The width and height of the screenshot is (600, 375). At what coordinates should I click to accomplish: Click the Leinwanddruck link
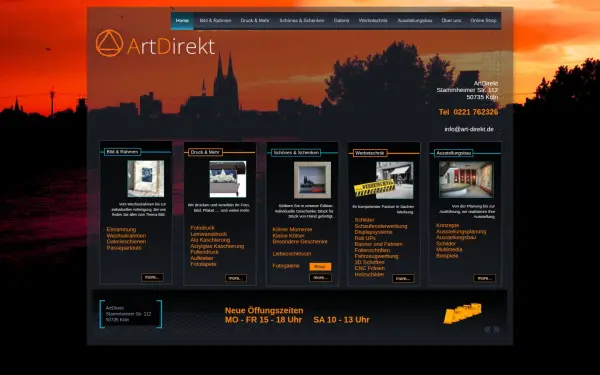[x=209, y=234]
